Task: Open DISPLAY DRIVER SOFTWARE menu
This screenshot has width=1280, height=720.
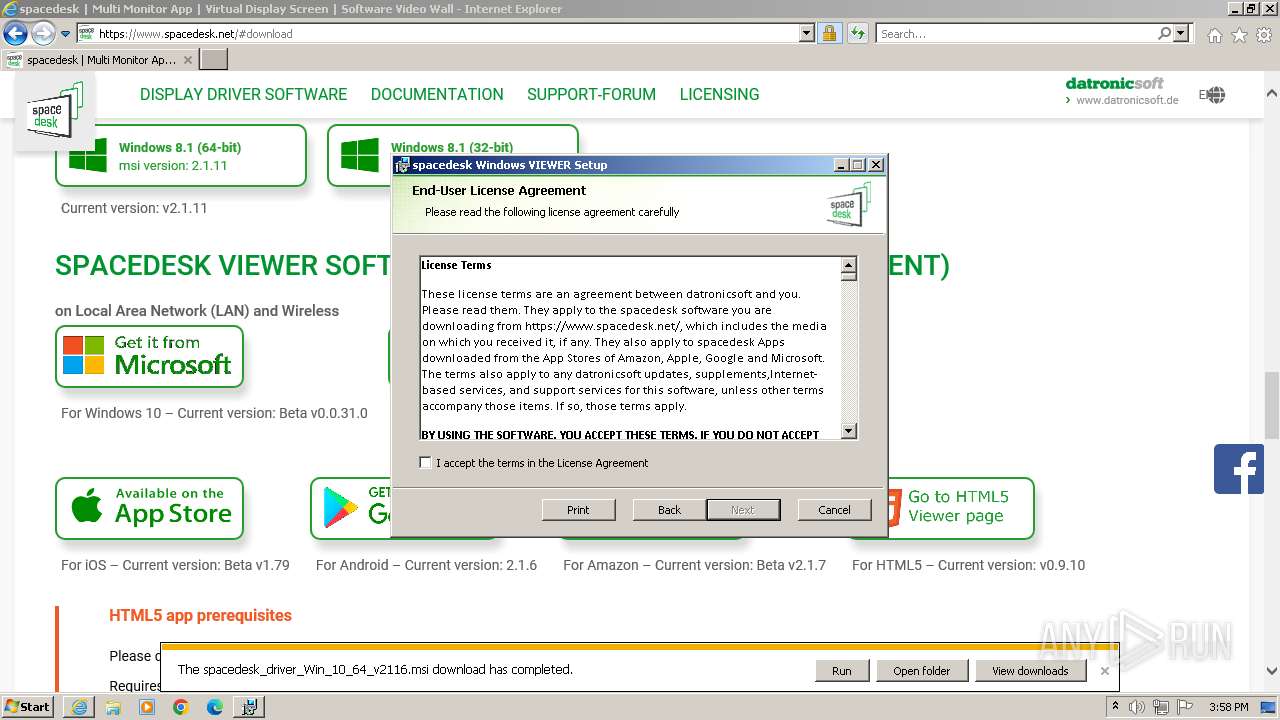Action: [x=243, y=94]
